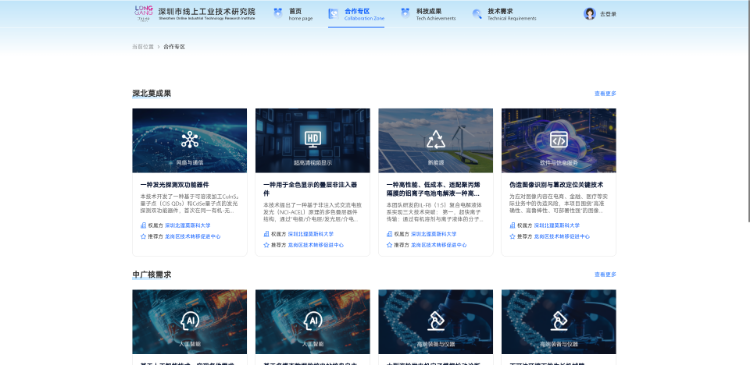Open the title about 铝离子电池电解液

433,189
